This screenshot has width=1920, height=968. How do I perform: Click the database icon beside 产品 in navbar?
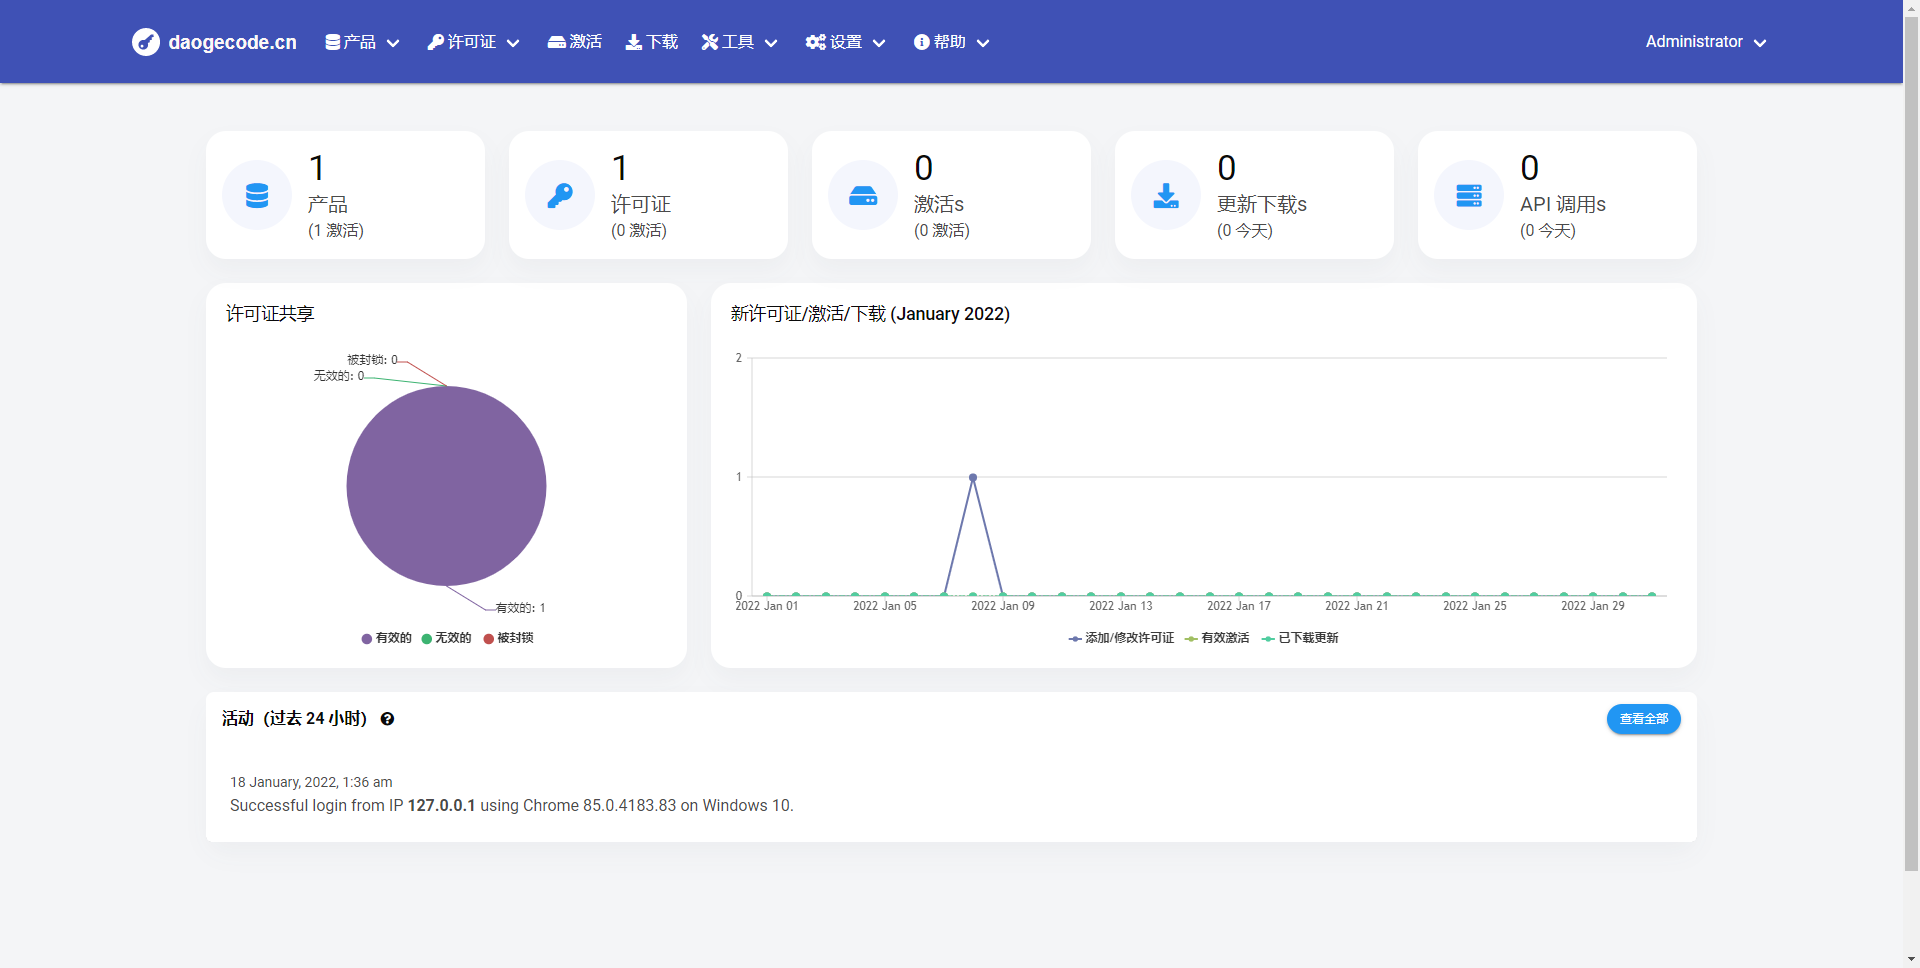click(x=332, y=42)
